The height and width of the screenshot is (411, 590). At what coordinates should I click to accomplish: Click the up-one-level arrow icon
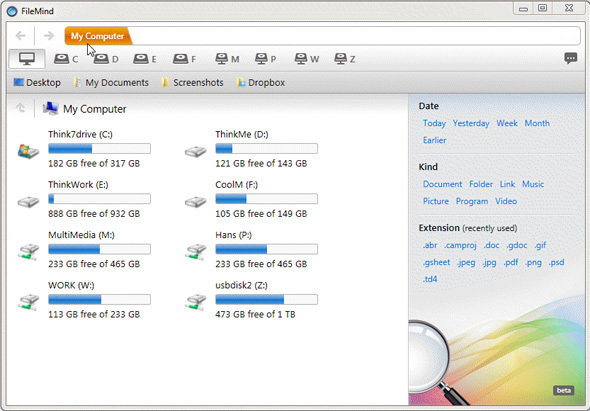[x=20, y=108]
